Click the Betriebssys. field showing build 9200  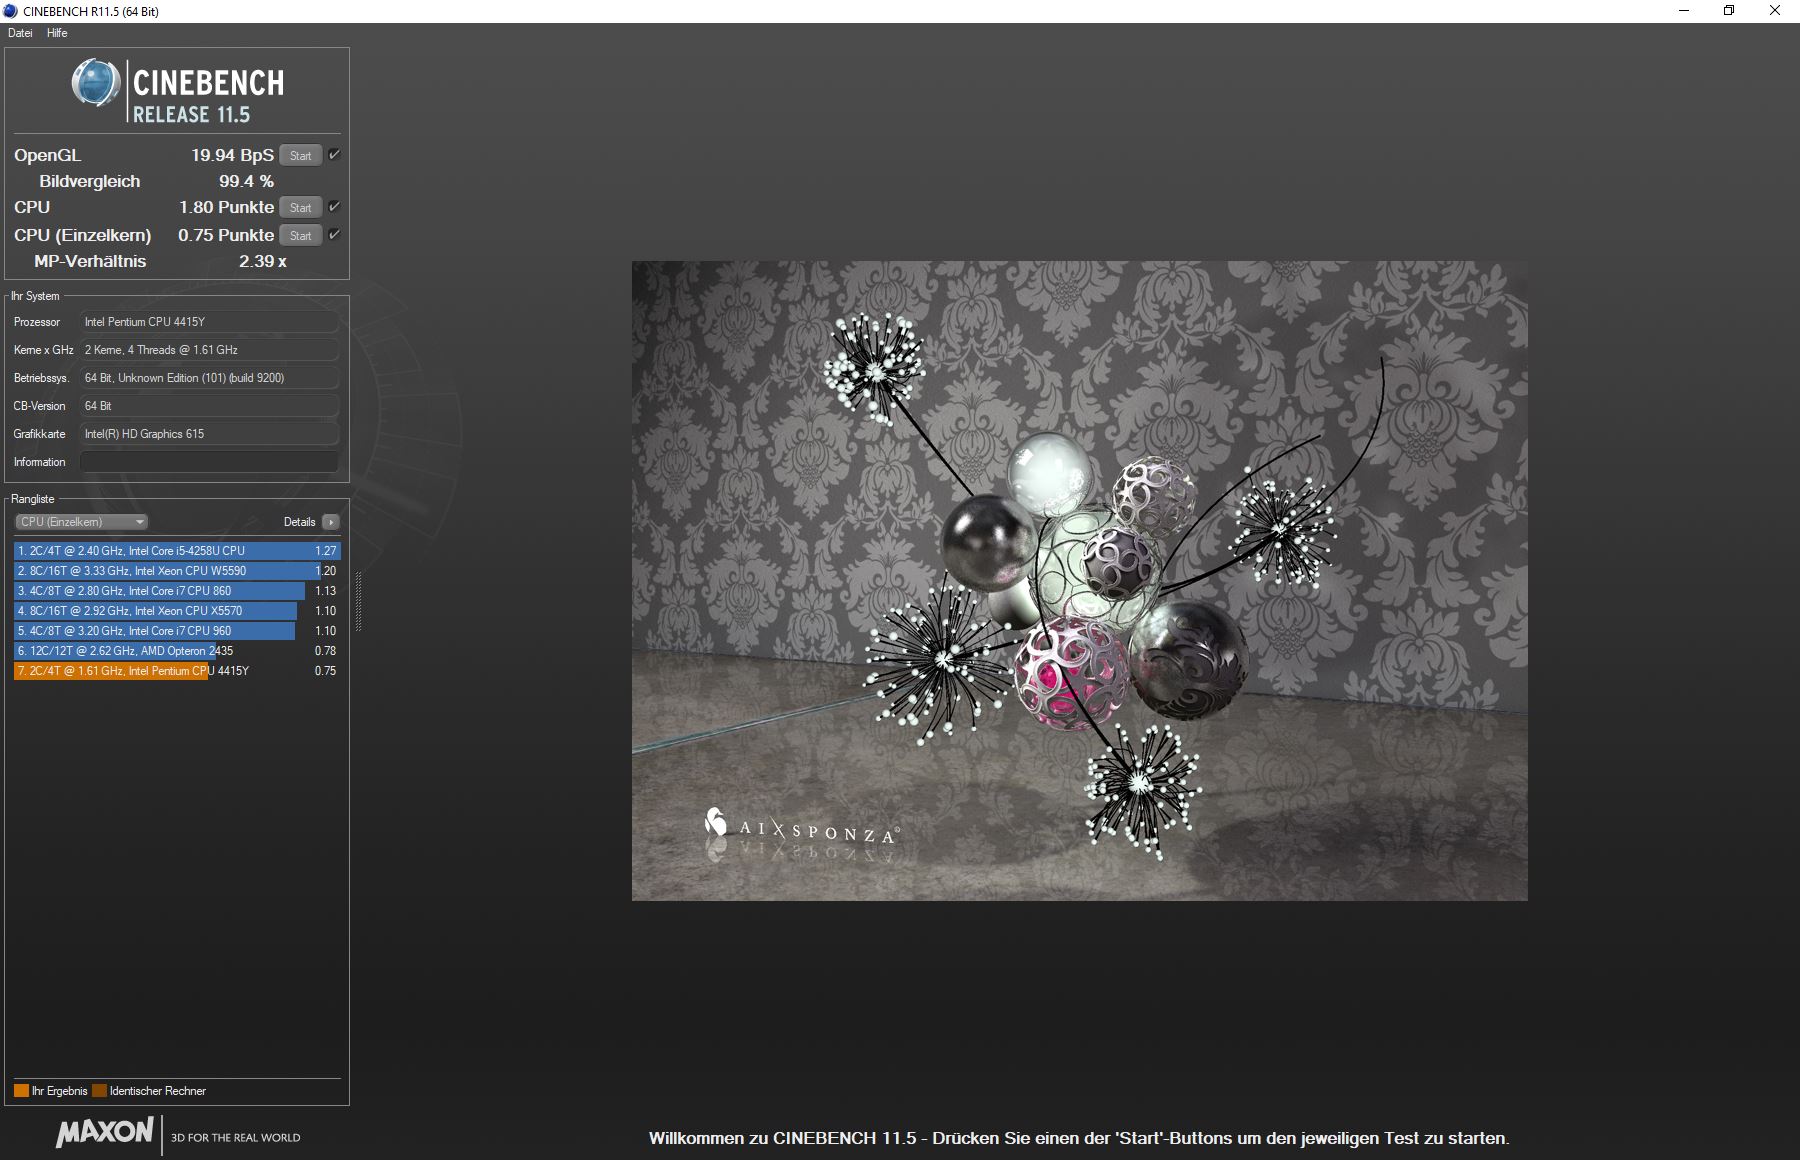[x=209, y=378]
